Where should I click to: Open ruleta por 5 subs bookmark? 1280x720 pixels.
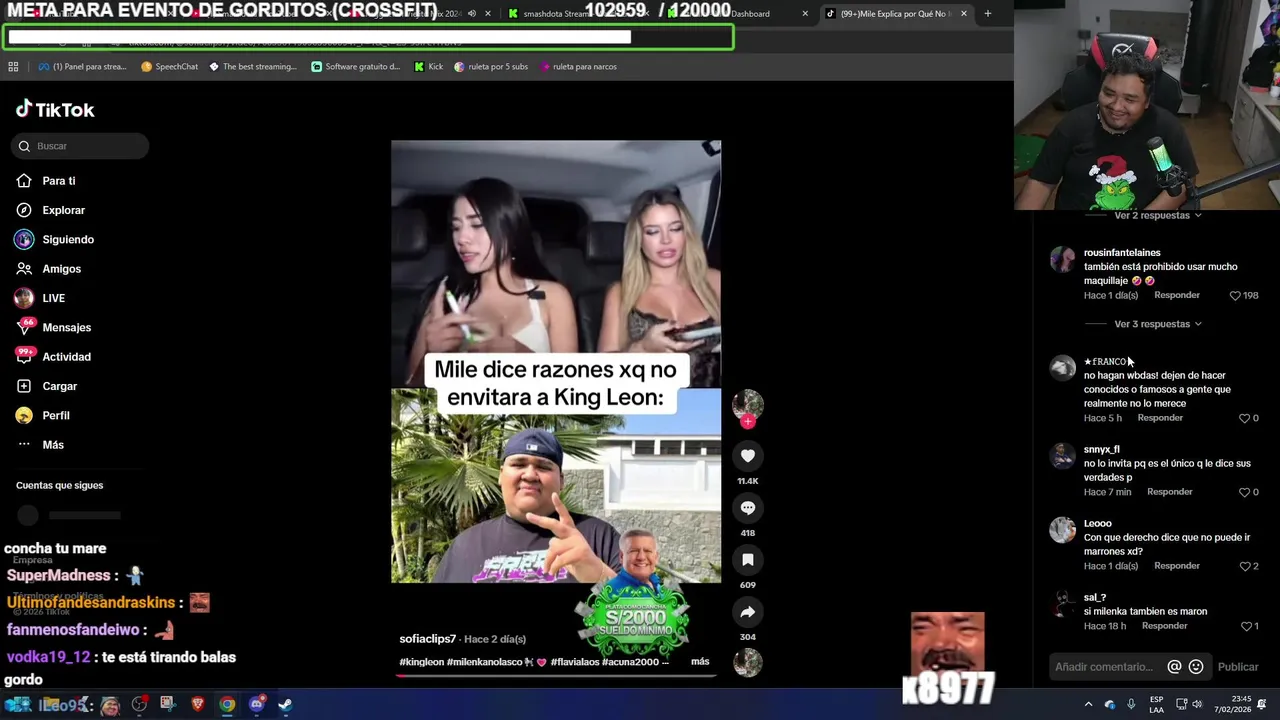coord(491,67)
